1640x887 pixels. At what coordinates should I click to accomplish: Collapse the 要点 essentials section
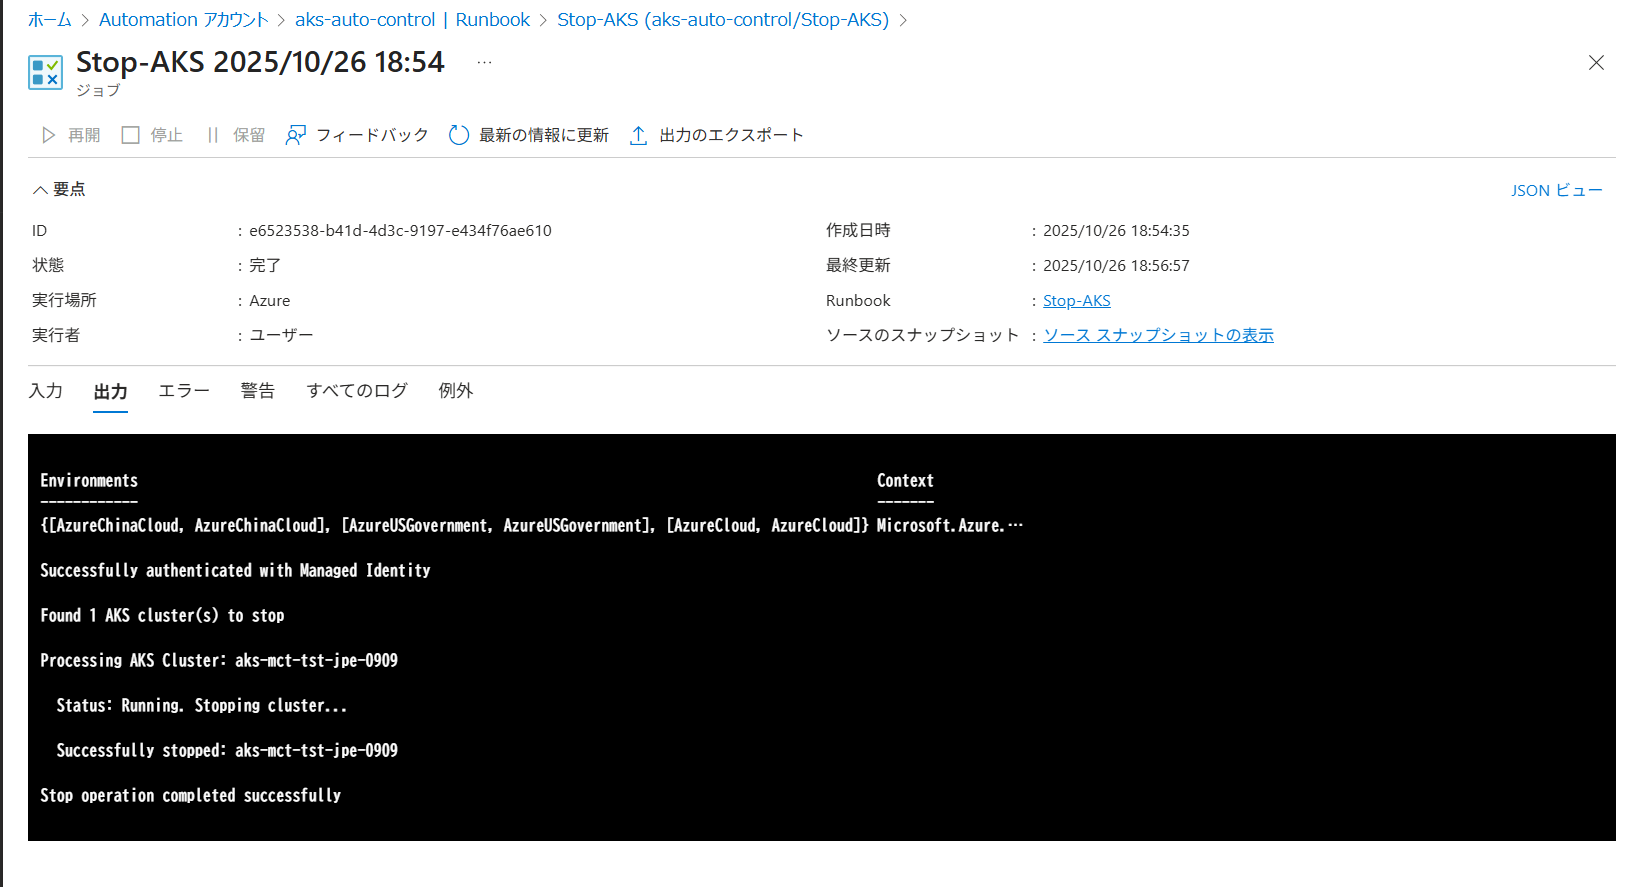pyautogui.click(x=59, y=189)
